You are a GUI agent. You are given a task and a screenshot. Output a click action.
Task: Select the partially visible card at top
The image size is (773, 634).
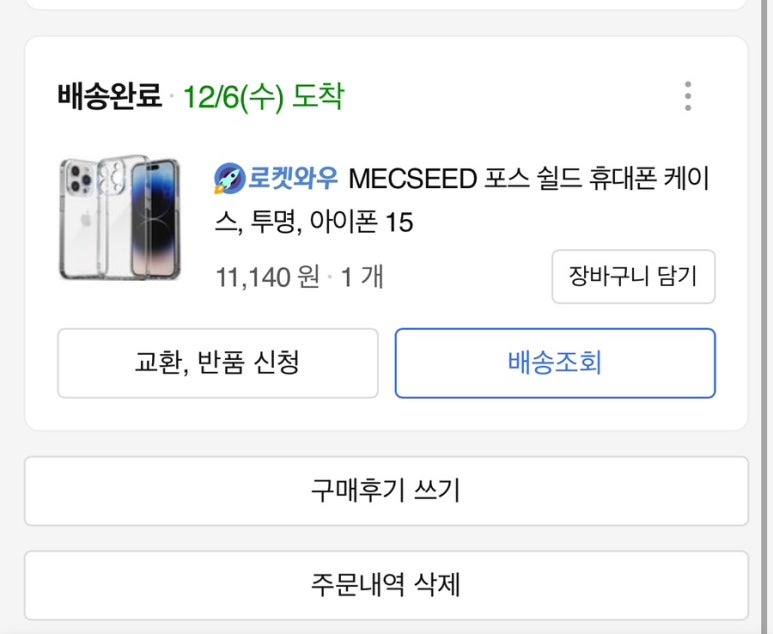pyautogui.click(x=386, y=4)
